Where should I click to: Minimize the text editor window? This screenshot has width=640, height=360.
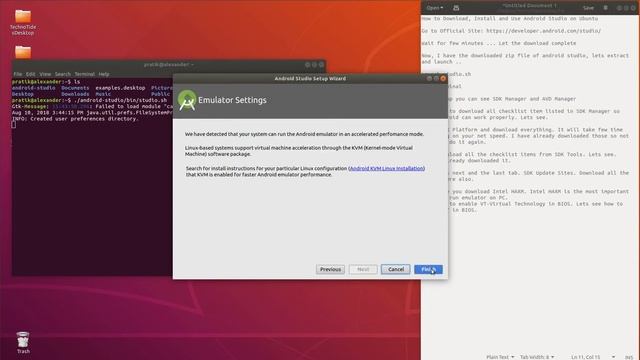click(x=619, y=8)
